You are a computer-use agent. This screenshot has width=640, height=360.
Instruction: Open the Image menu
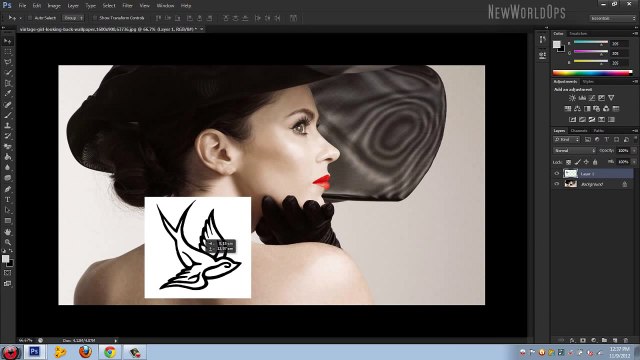click(x=54, y=6)
